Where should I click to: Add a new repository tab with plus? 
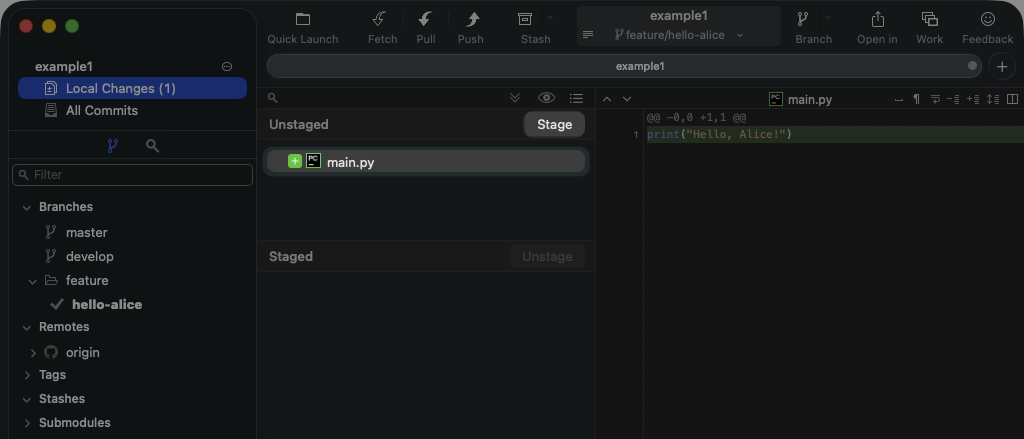(1001, 66)
